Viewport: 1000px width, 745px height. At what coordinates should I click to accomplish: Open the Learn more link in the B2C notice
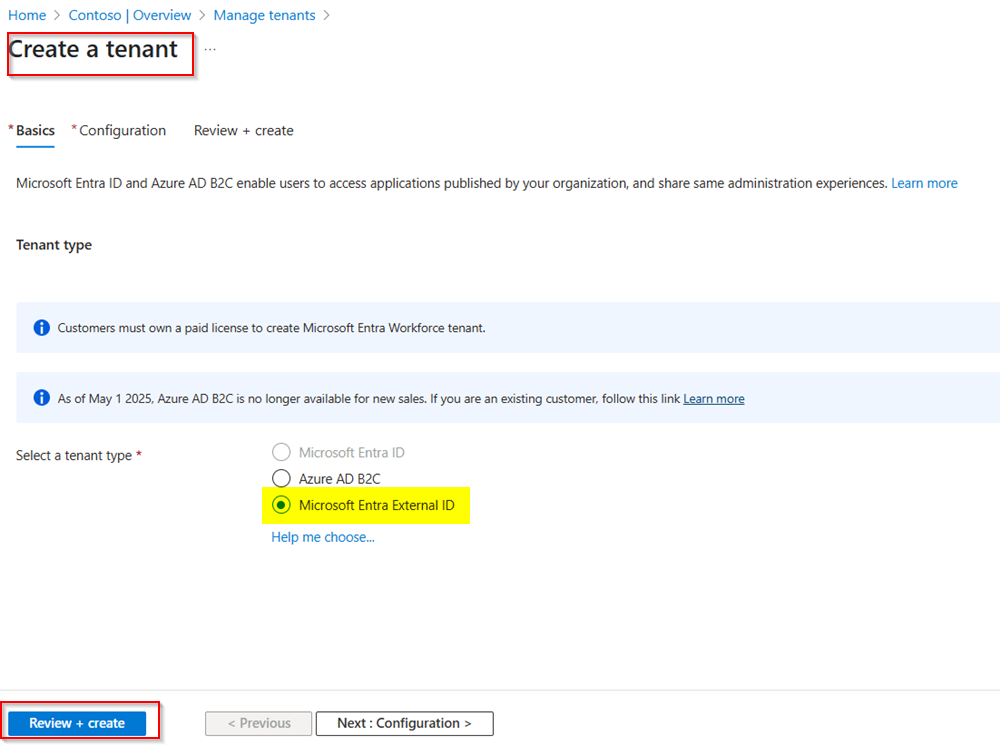pyautogui.click(x=713, y=398)
